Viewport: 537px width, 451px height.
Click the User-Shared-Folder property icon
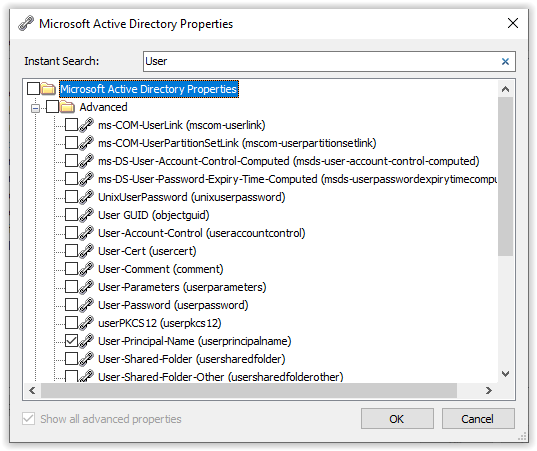click(x=86, y=359)
